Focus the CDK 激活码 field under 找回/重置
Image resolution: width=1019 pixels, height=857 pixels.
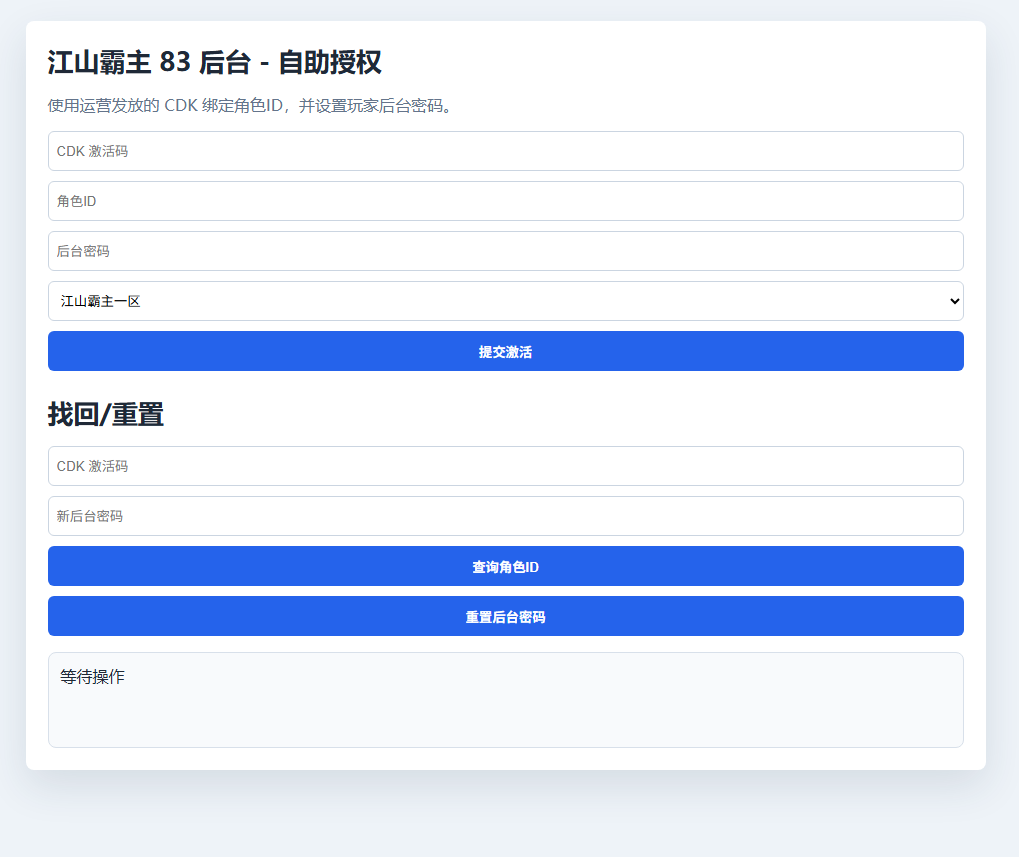[506, 466]
